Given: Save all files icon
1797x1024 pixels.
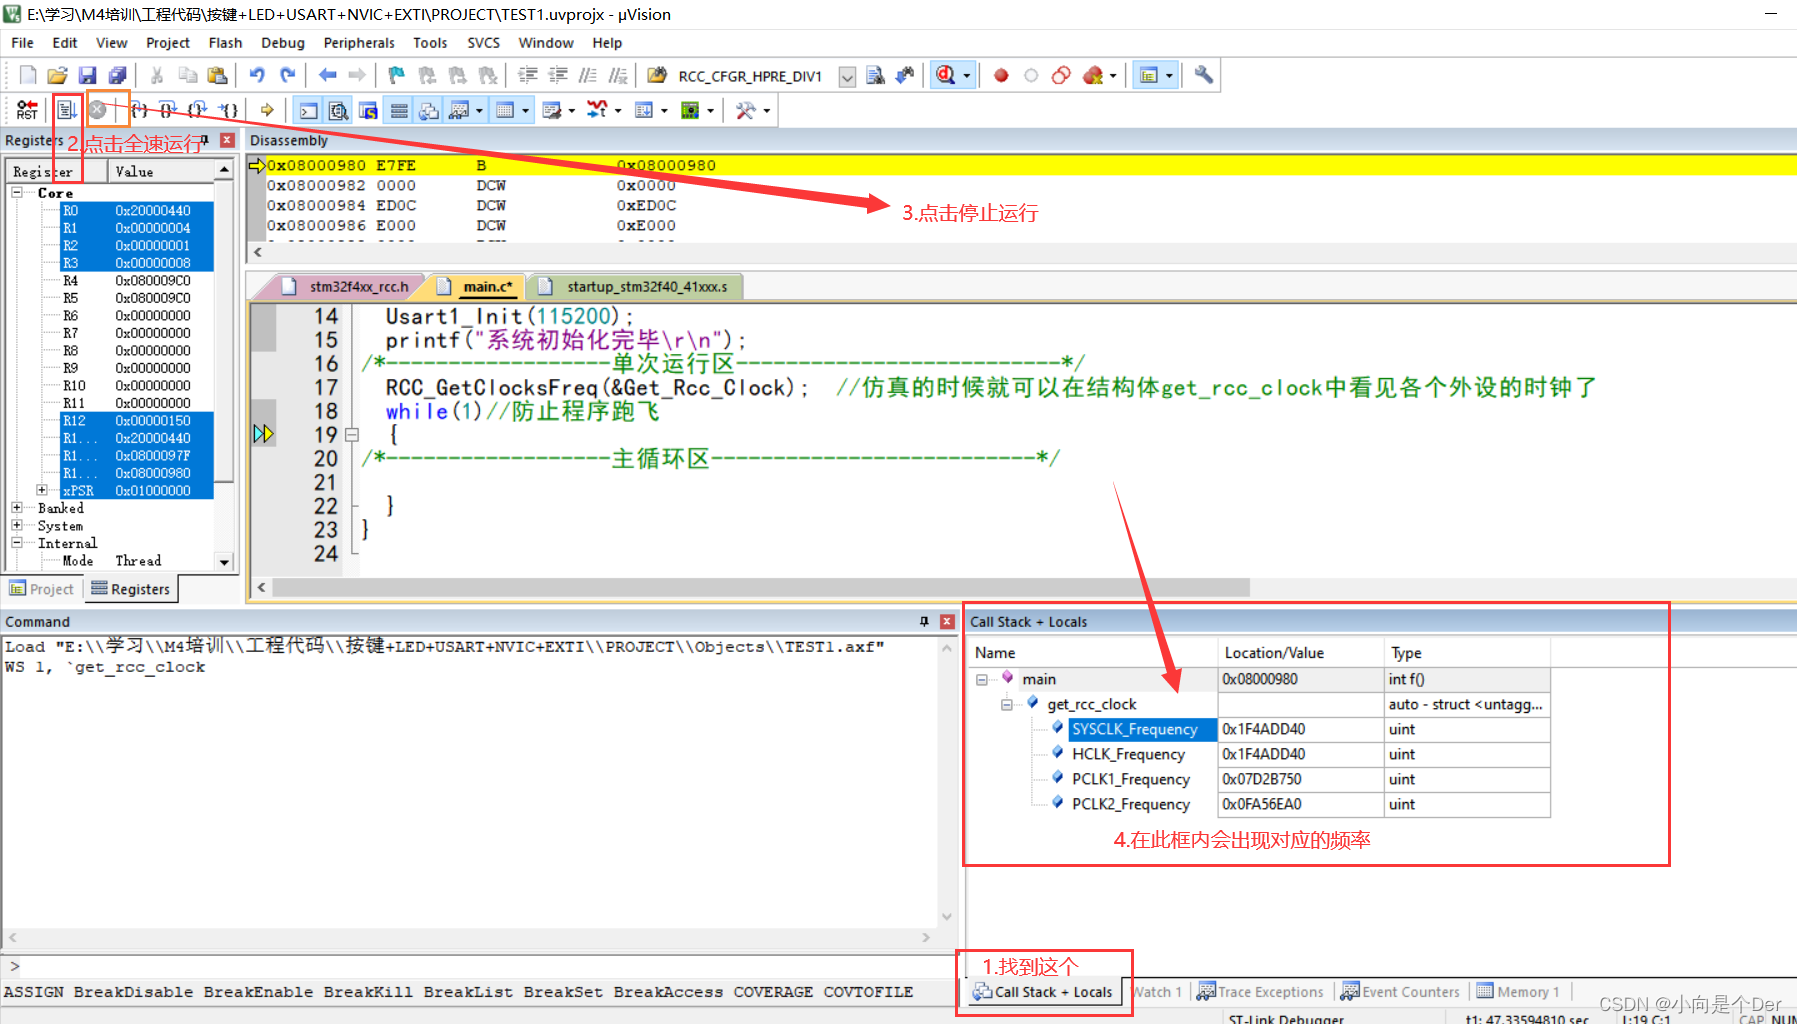Looking at the screenshot, I should point(118,75).
